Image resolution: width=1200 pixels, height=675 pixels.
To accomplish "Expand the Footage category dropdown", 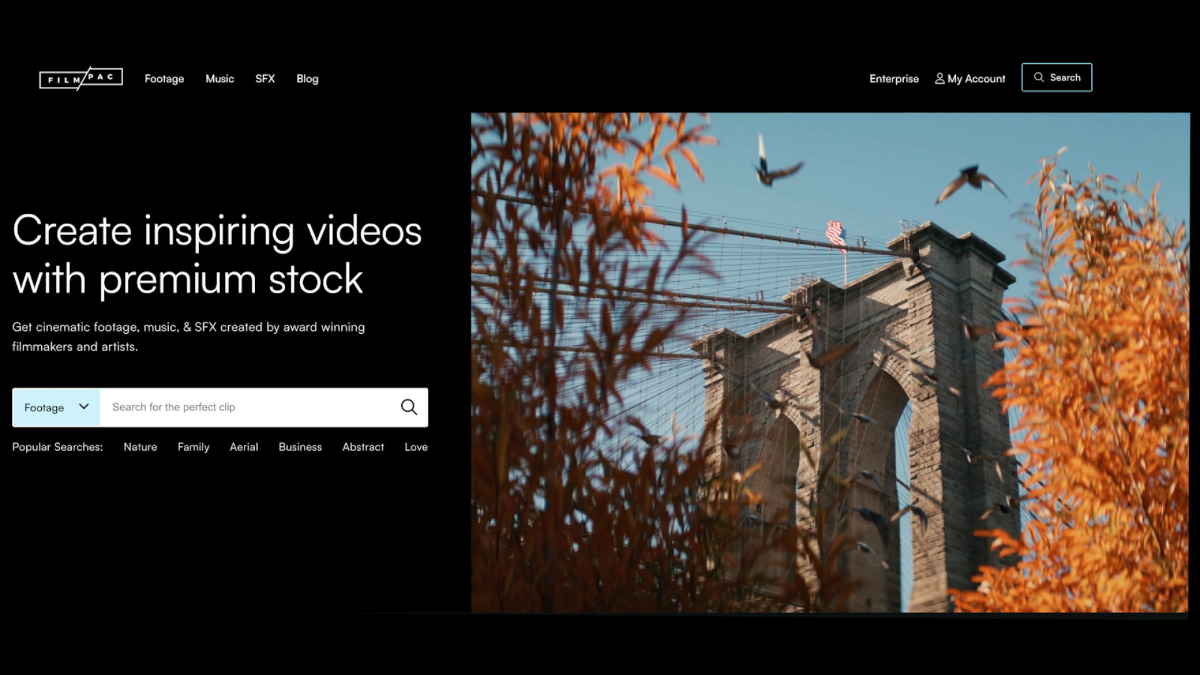I will click(x=56, y=407).
